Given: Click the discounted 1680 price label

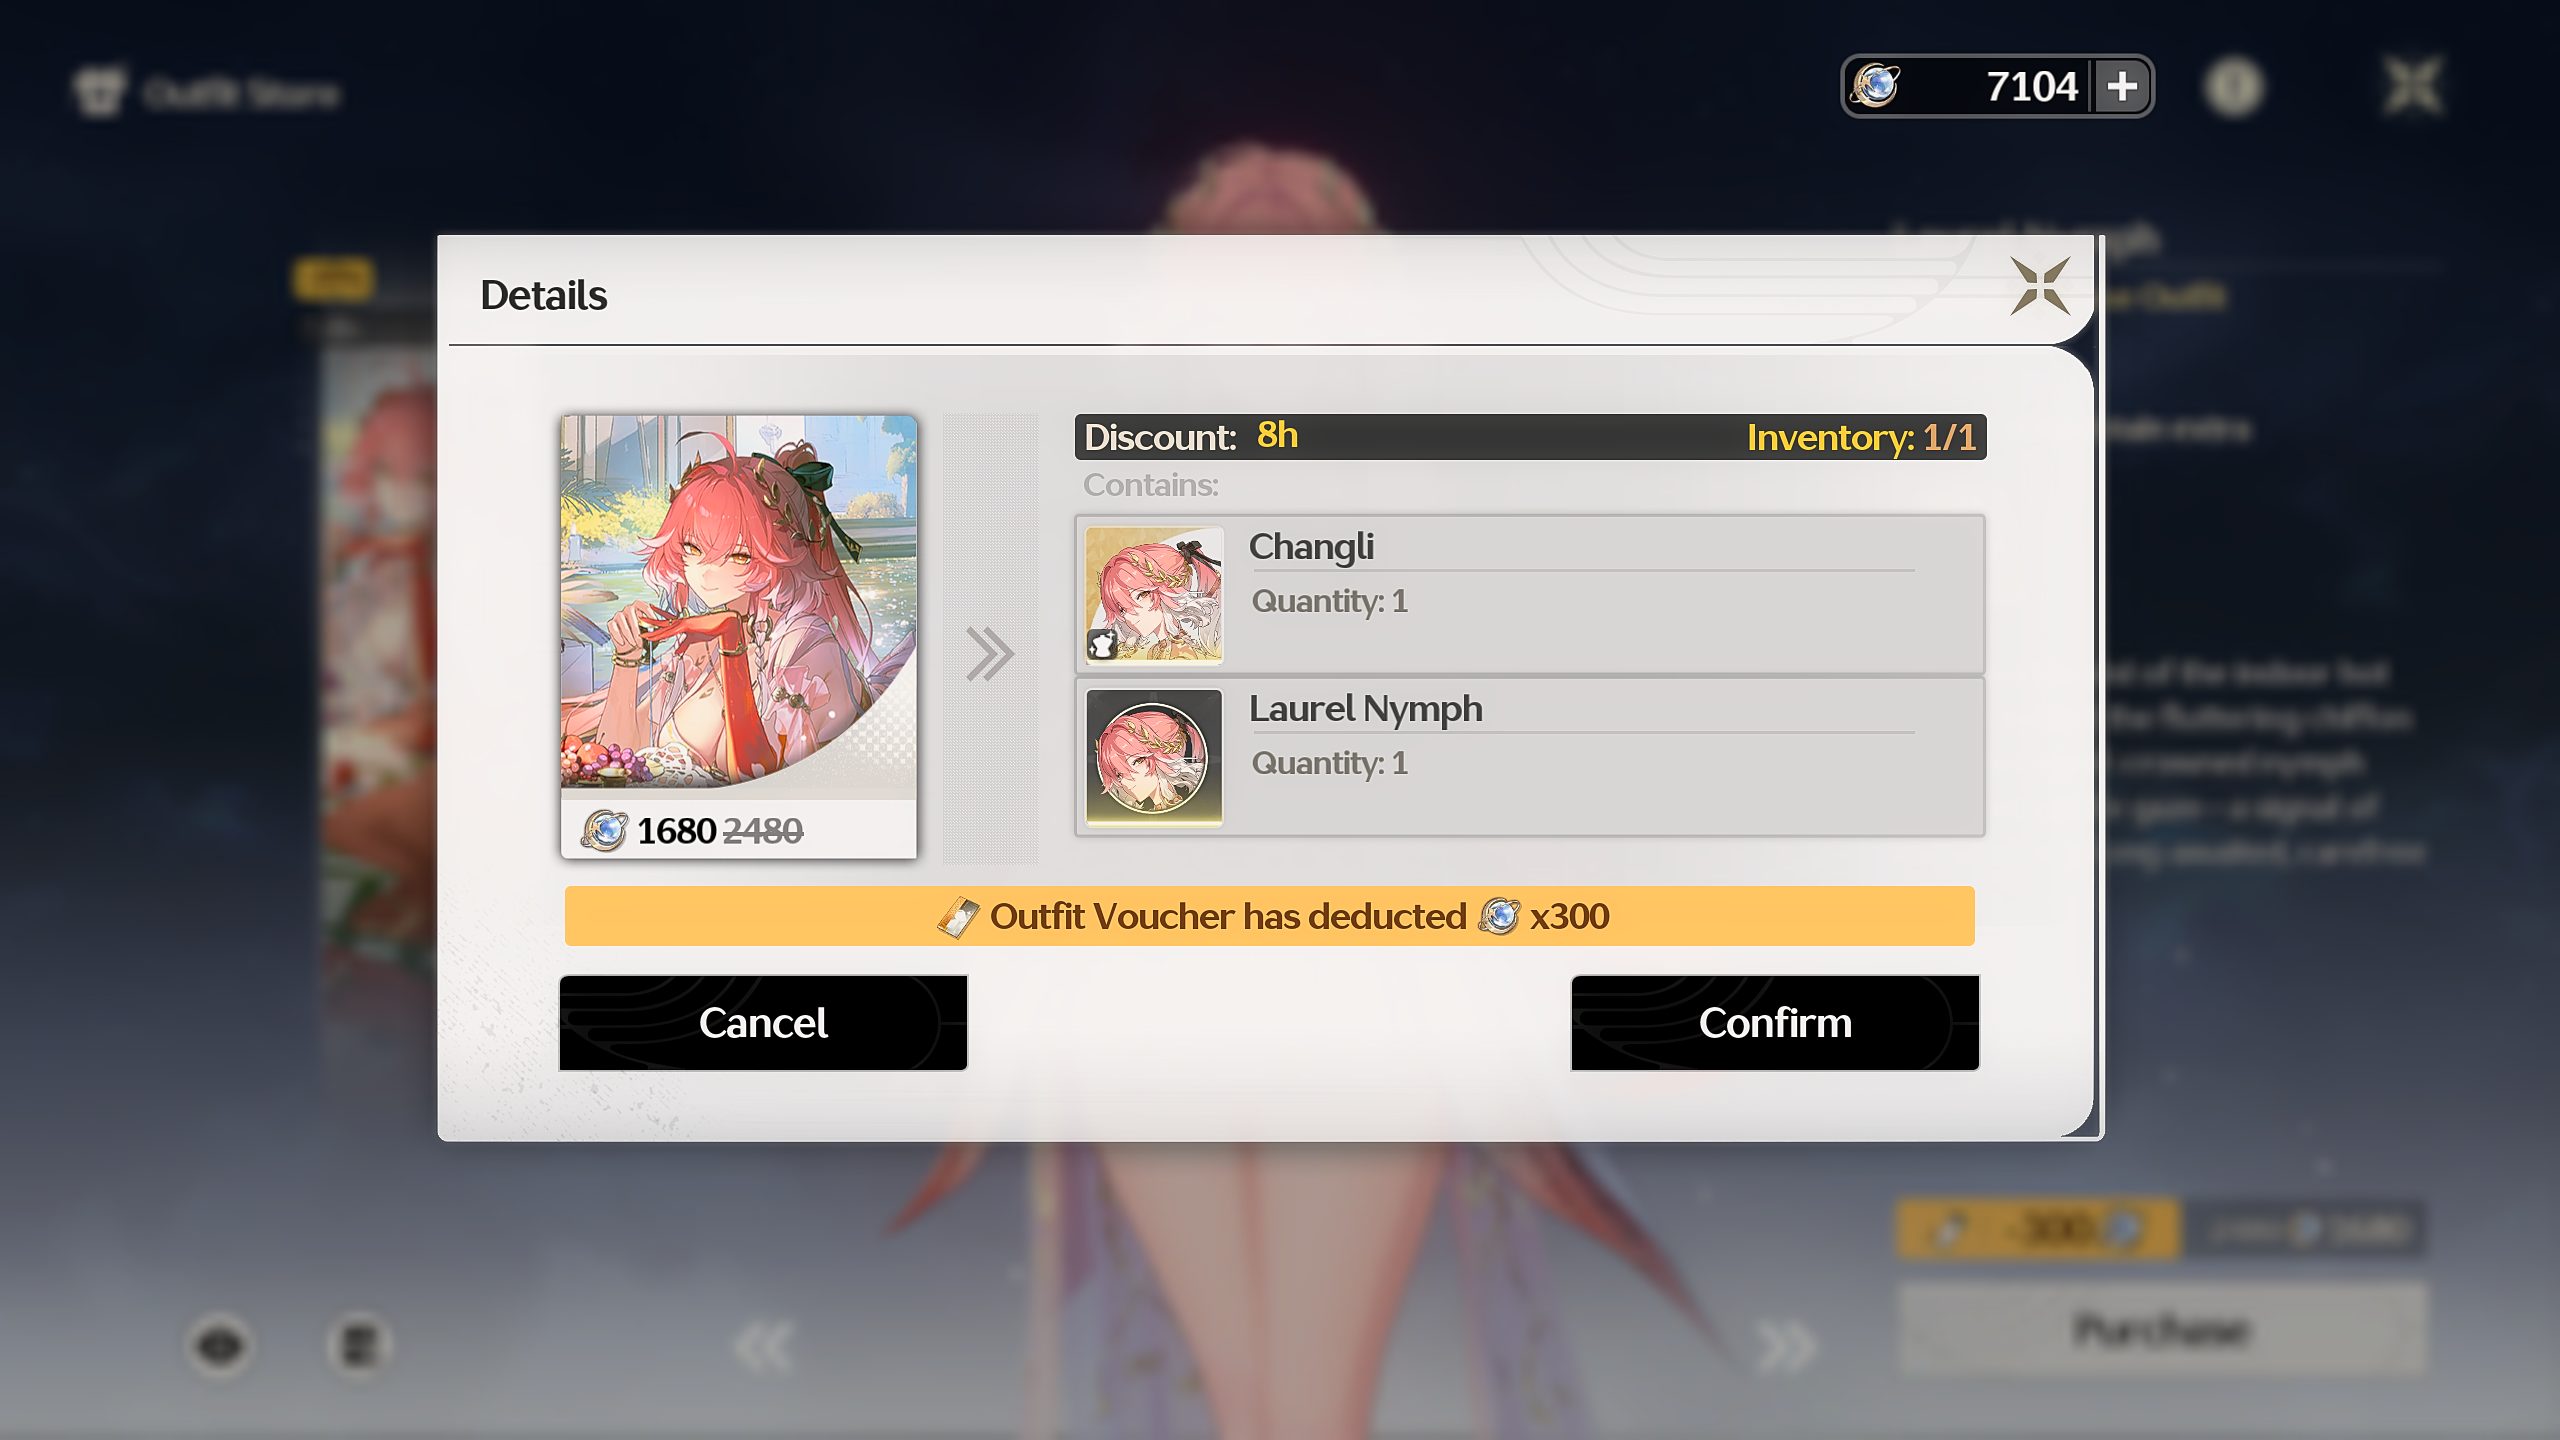Looking at the screenshot, I should (x=676, y=831).
